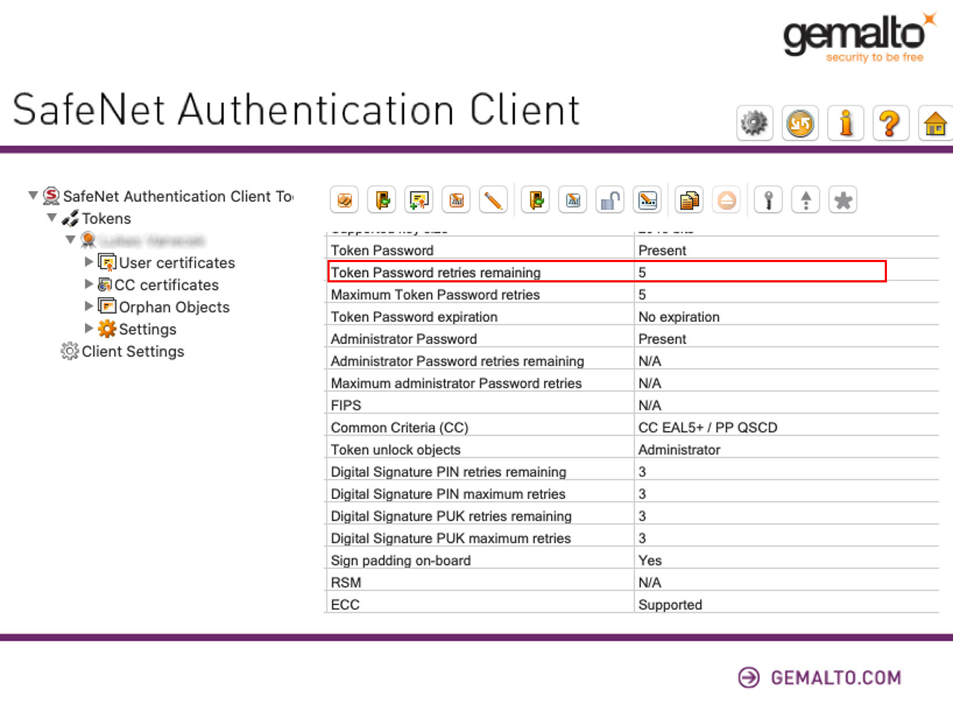Click the 'Sign padding on-board' row
Image resolution: width=953 pixels, height=711 pixels.
632,560
